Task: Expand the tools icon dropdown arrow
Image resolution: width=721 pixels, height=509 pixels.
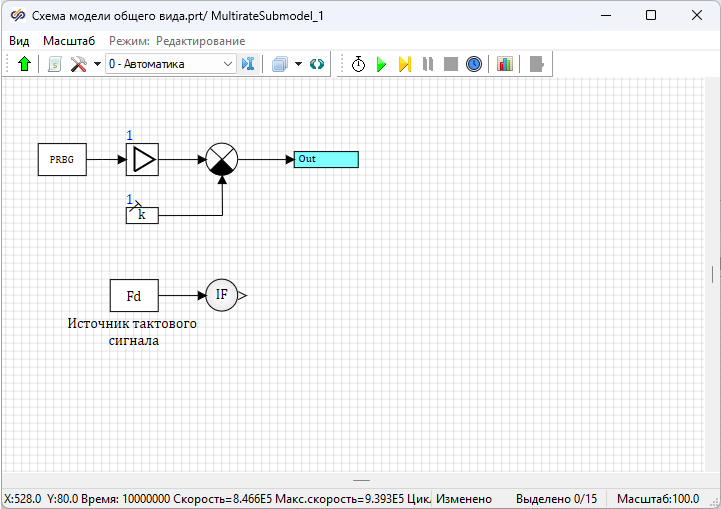Action: click(97, 64)
